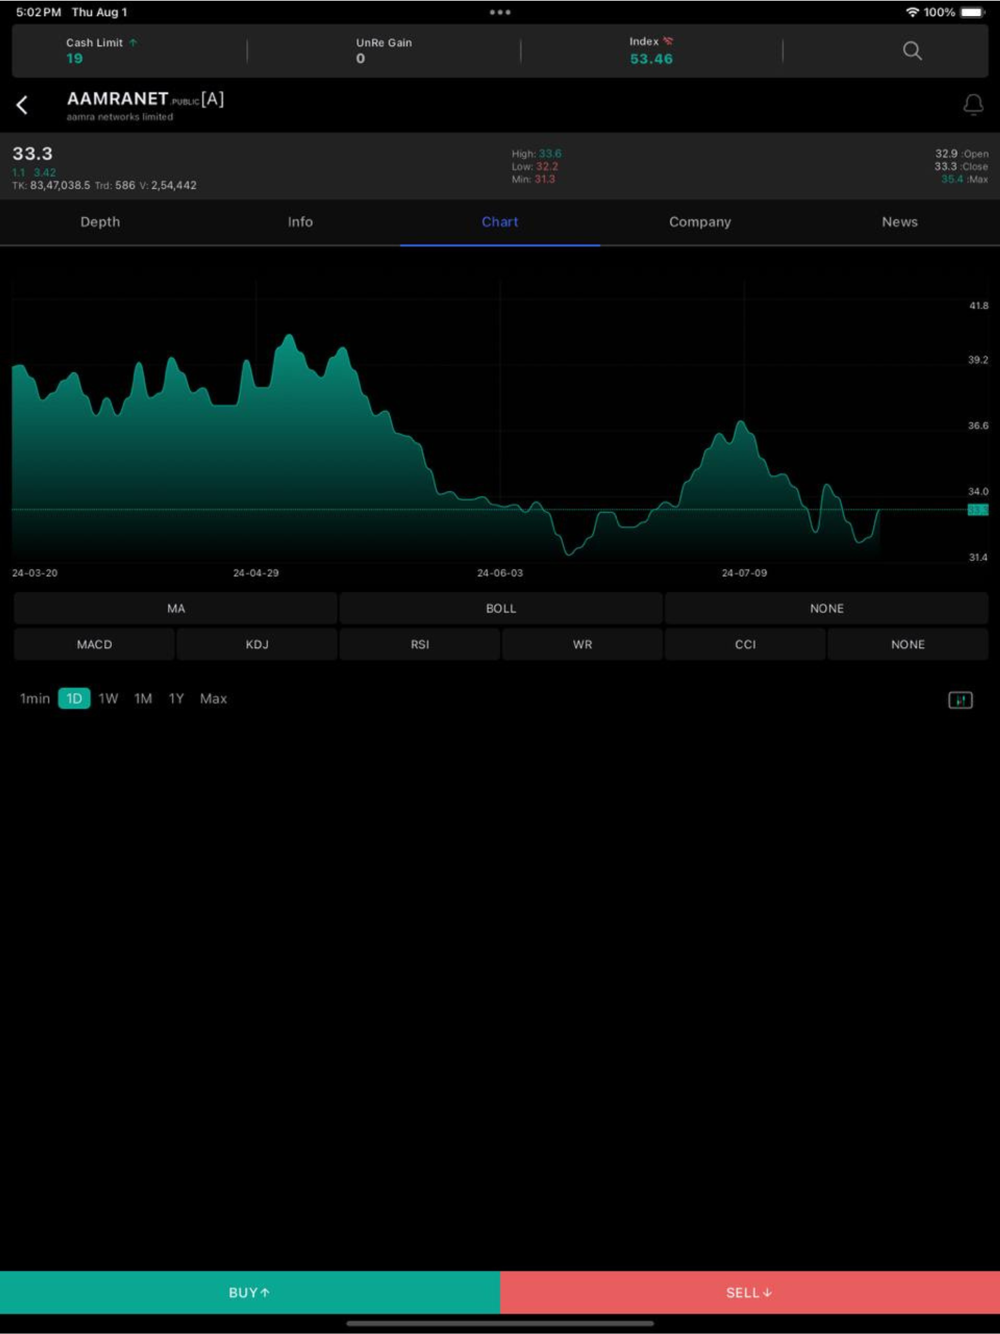1000x1334 pixels.
Task: Tap the back arrow beside AAMRANET
Action: coord(22,105)
